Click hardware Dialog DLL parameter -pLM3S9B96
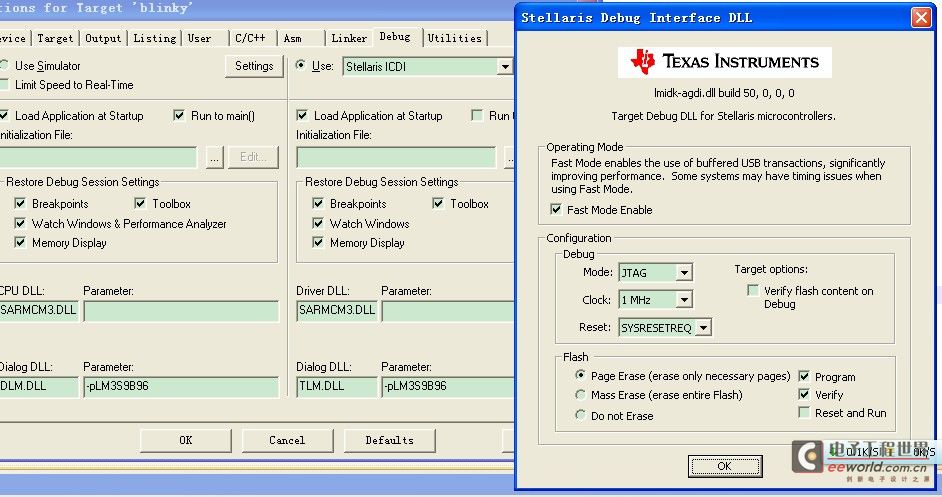The height and width of the screenshot is (497, 942). pos(448,386)
